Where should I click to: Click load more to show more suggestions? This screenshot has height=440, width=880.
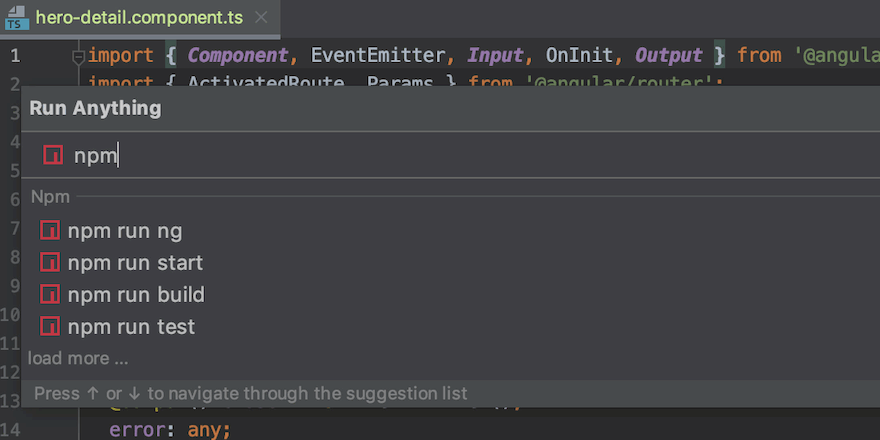coord(78,359)
